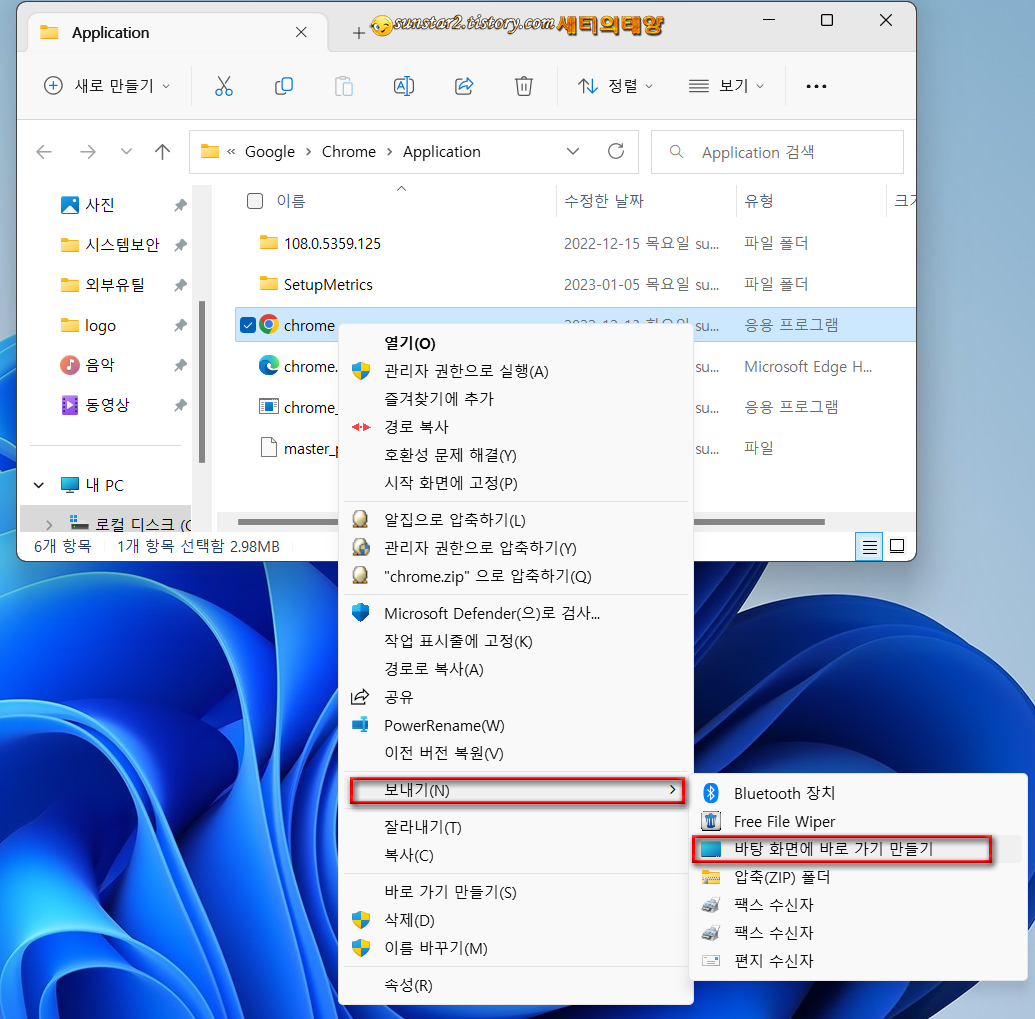Viewport: 1035px width, 1019px height.
Task: Check the 이름 column select-all checkbox
Action: pyautogui.click(x=255, y=199)
